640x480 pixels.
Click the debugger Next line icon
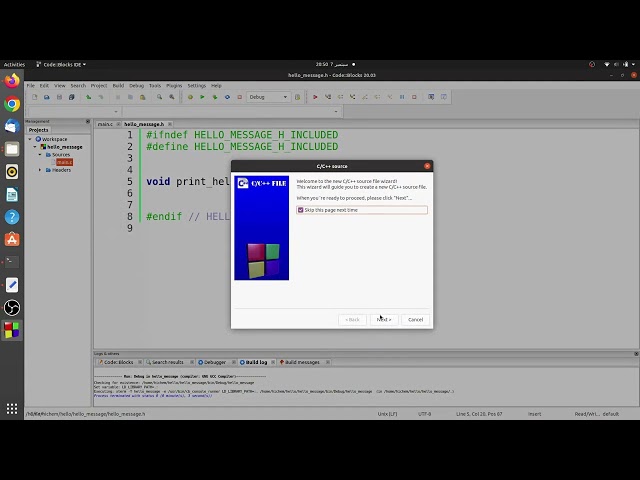[340, 97]
